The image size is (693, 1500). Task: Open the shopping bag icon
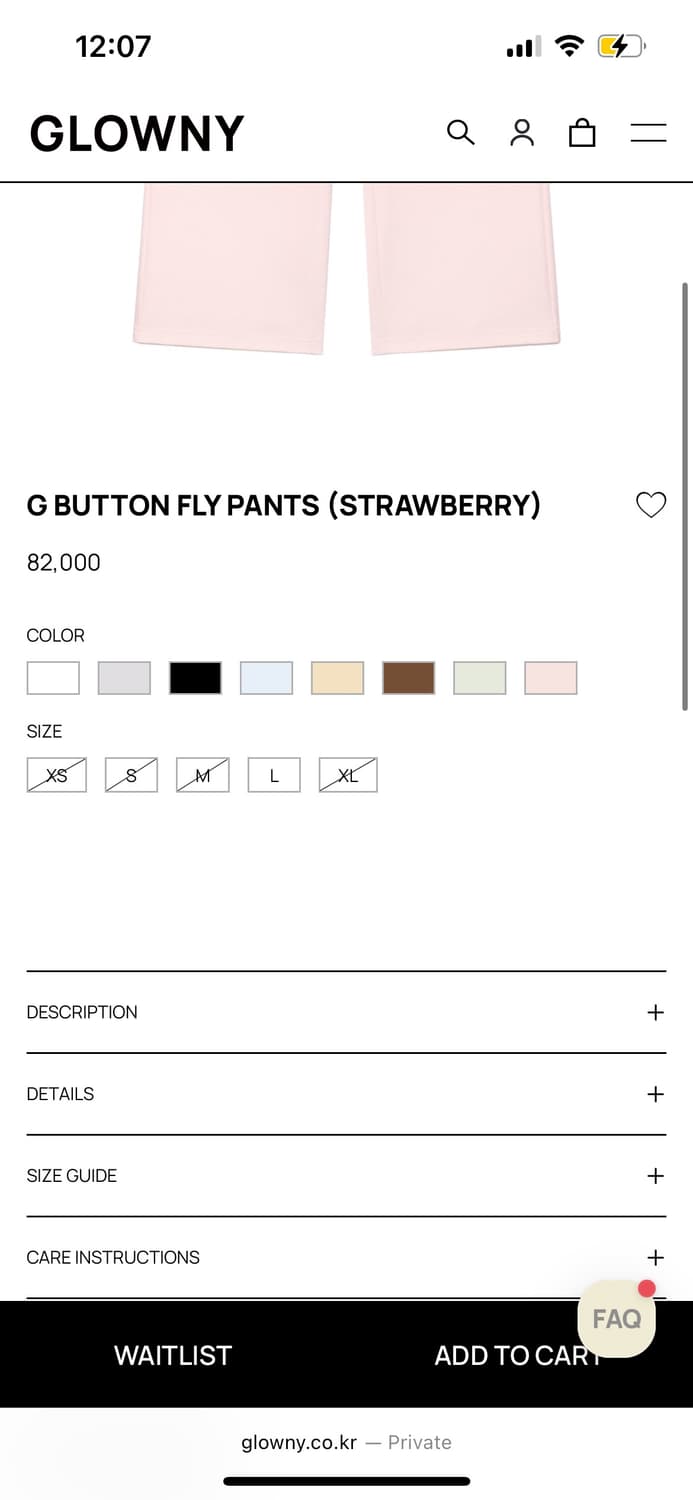tap(582, 132)
